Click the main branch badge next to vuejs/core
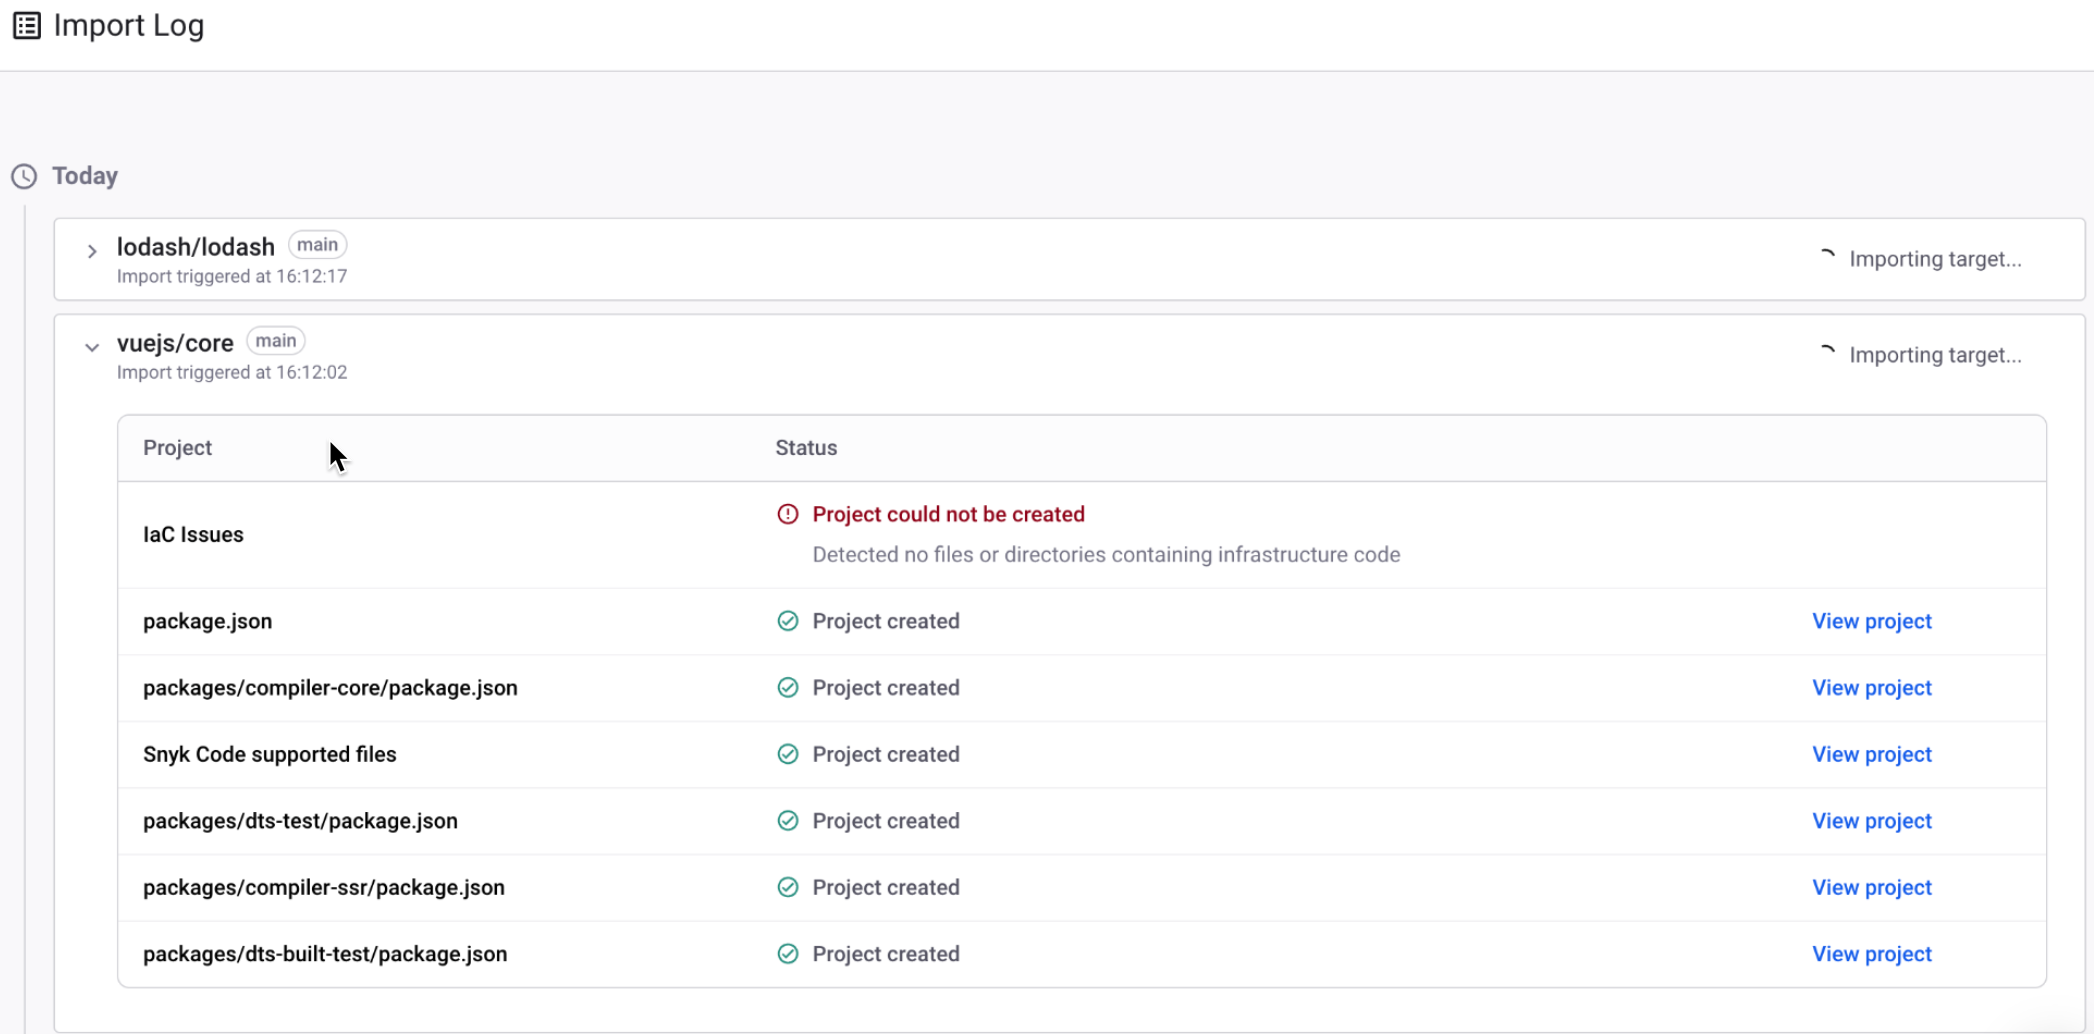The height and width of the screenshot is (1034, 2094). [x=275, y=341]
